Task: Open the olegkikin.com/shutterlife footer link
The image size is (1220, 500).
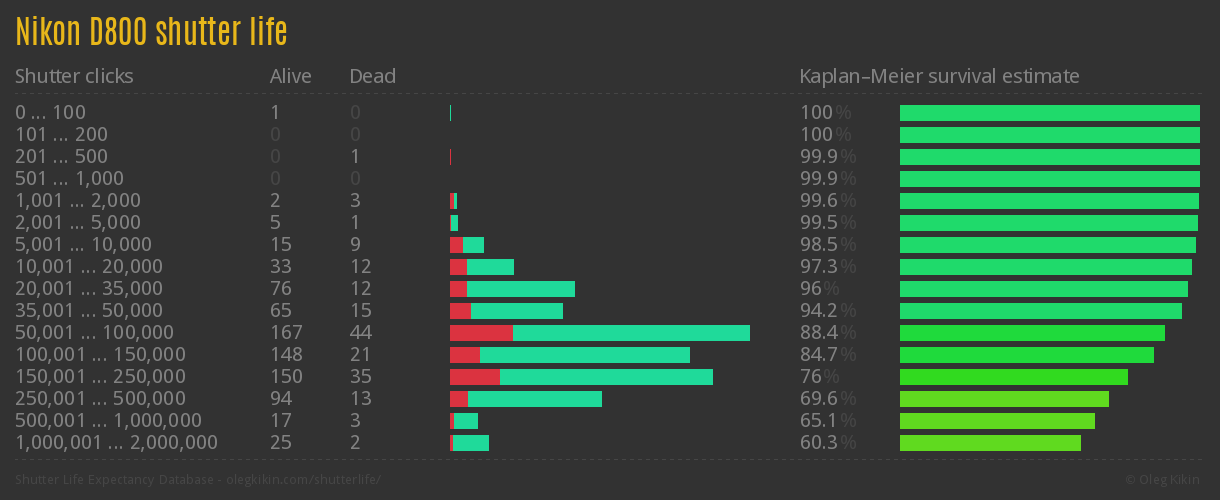Action: point(303,480)
